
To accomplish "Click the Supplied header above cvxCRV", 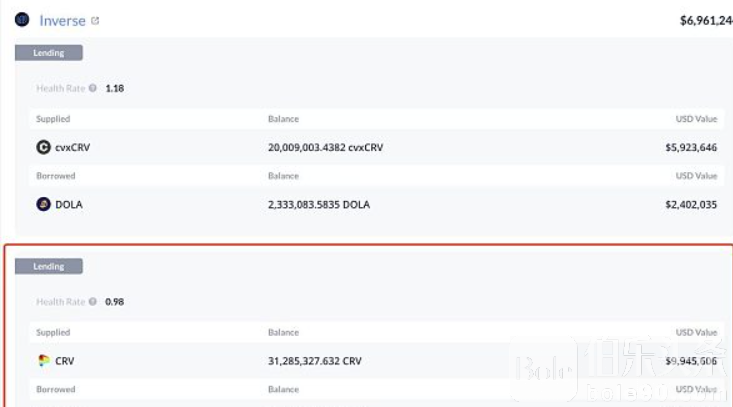I will point(53,119).
